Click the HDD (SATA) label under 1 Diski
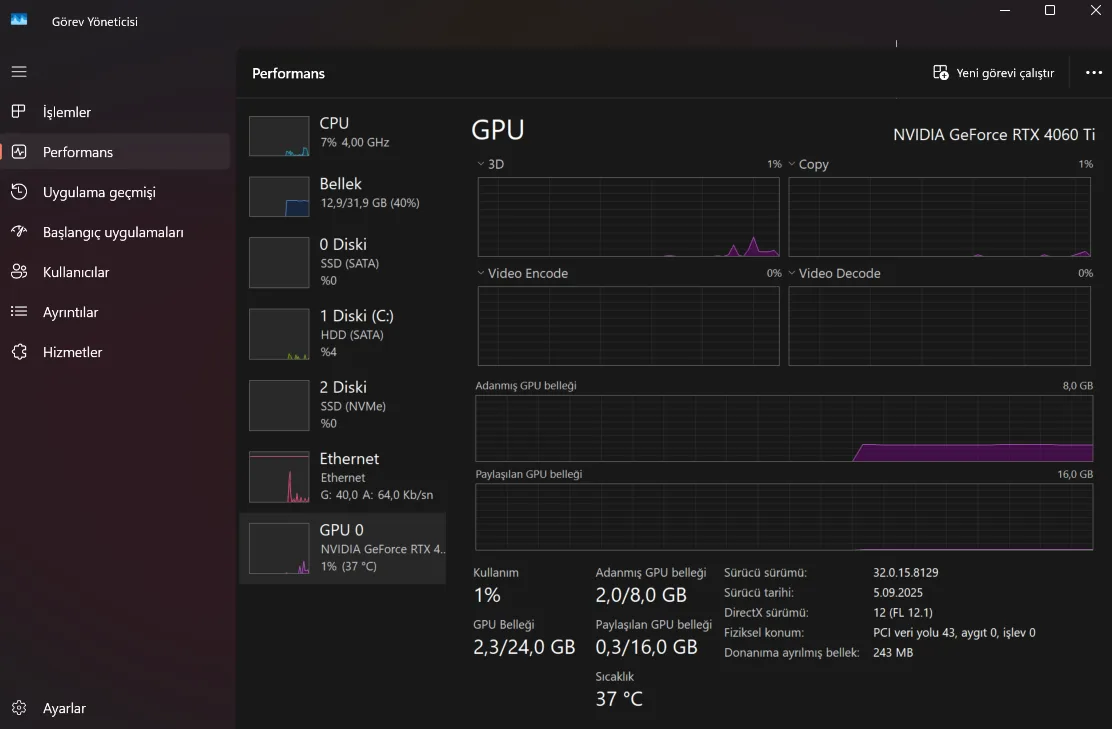 coord(352,335)
